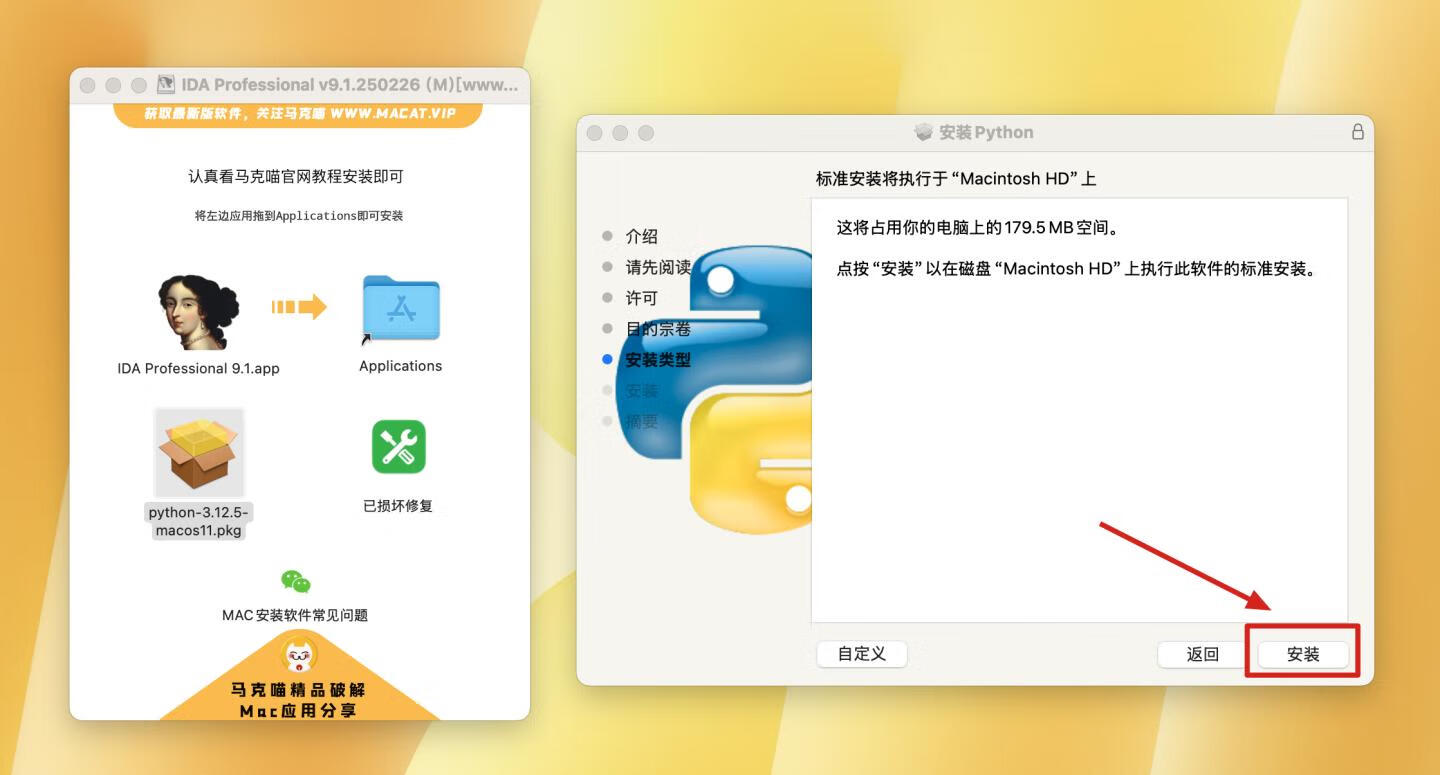Click the 返回 button
Screen dimensions: 1440x775
click(x=1203, y=654)
